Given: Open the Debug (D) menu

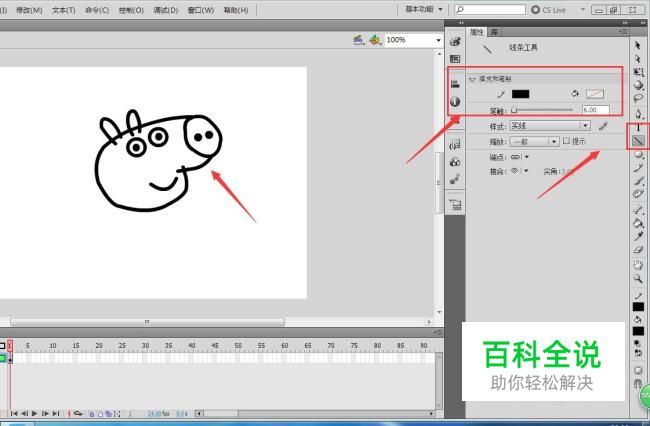Looking at the screenshot, I should click(166, 10).
